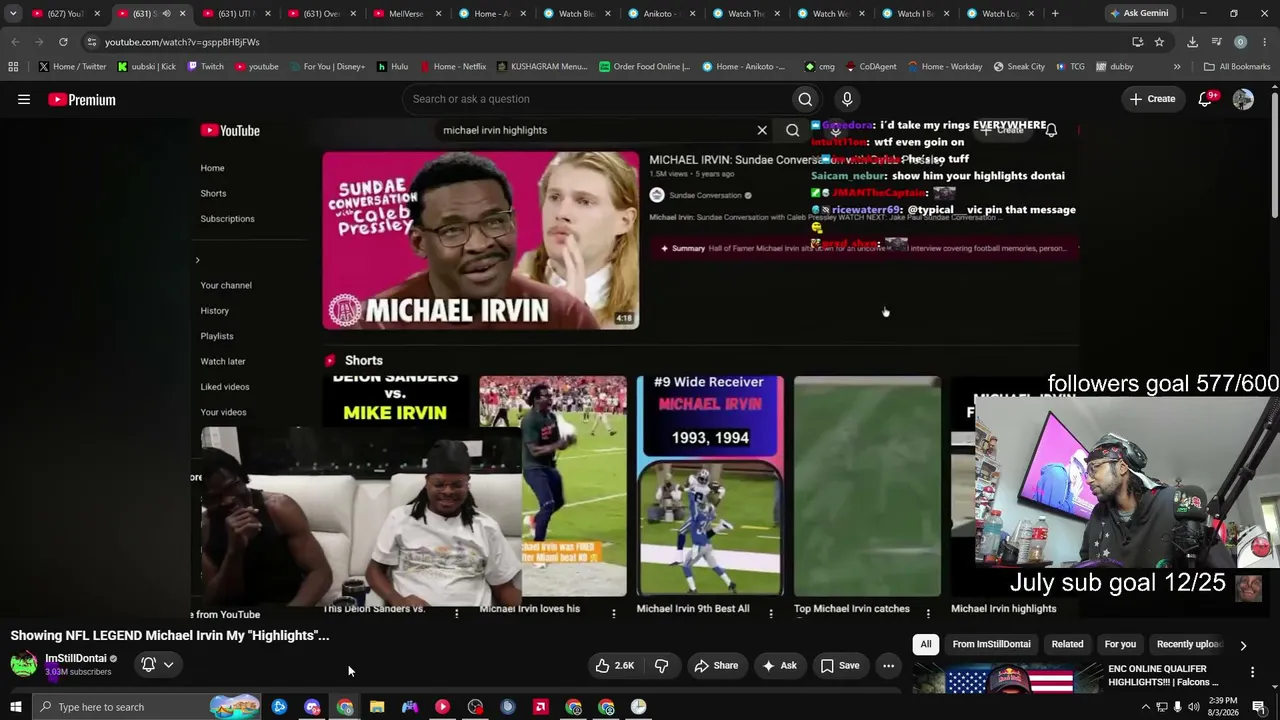Share this video
The width and height of the screenshot is (1280, 720).
coord(716,665)
